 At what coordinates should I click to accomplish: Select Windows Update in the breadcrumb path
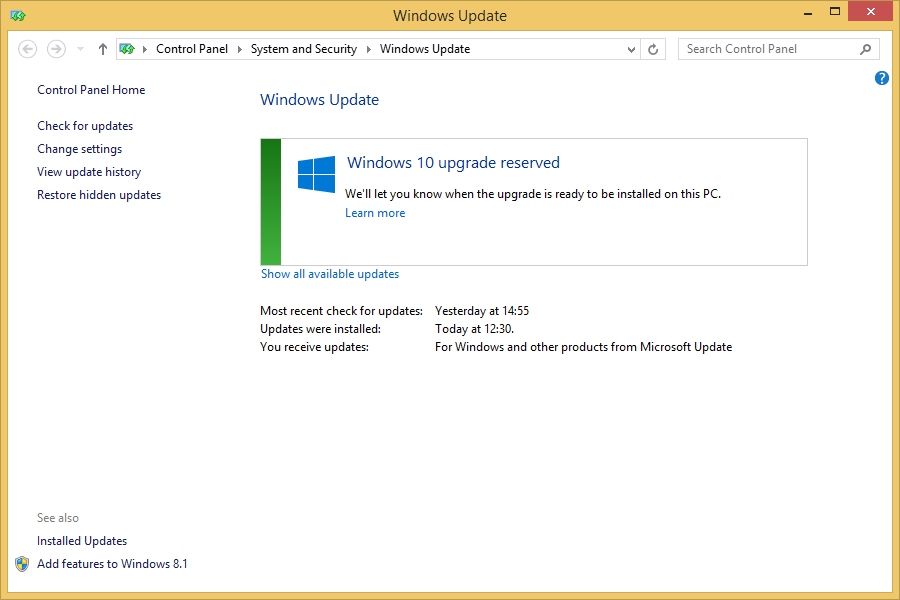[425, 49]
